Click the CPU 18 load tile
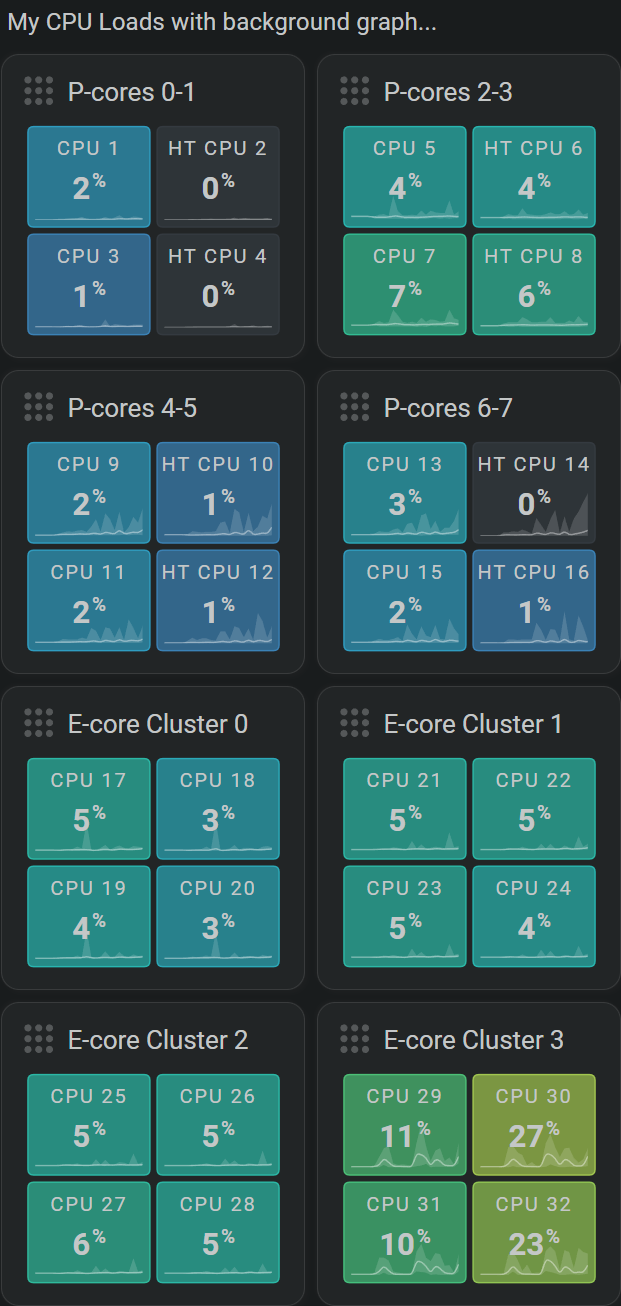 (218, 808)
